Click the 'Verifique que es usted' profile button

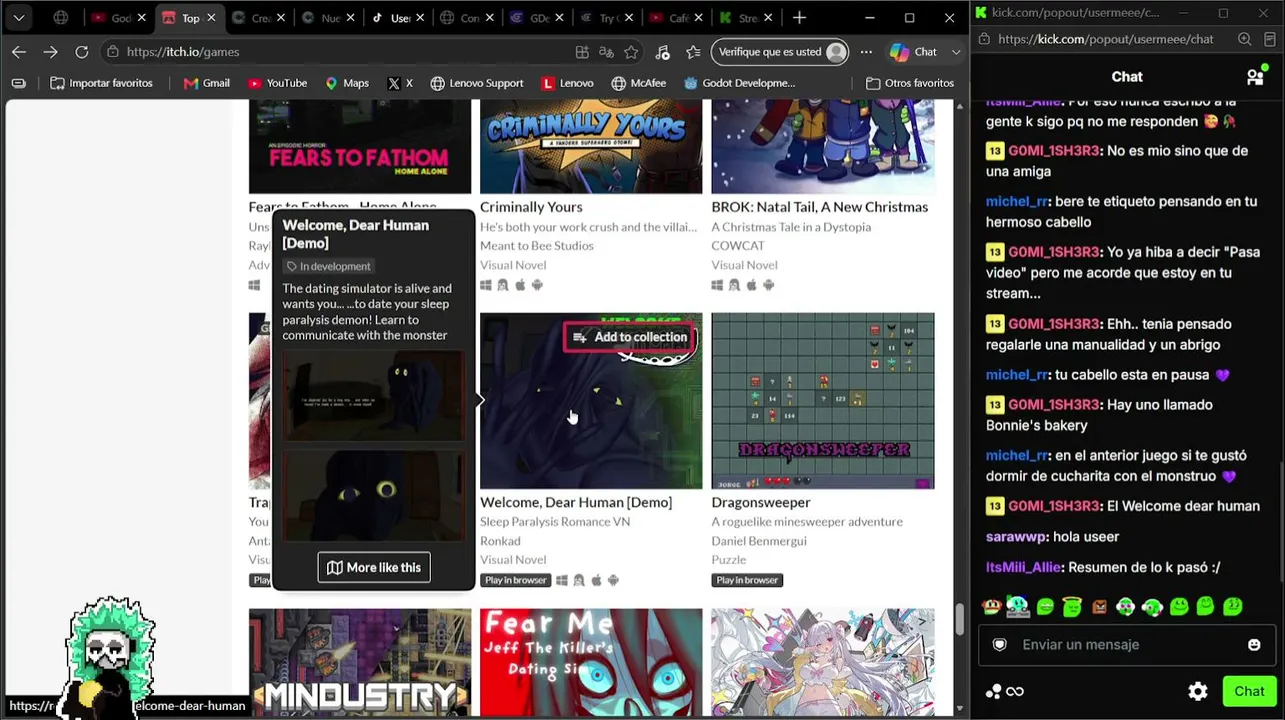click(x=782, y=52)
